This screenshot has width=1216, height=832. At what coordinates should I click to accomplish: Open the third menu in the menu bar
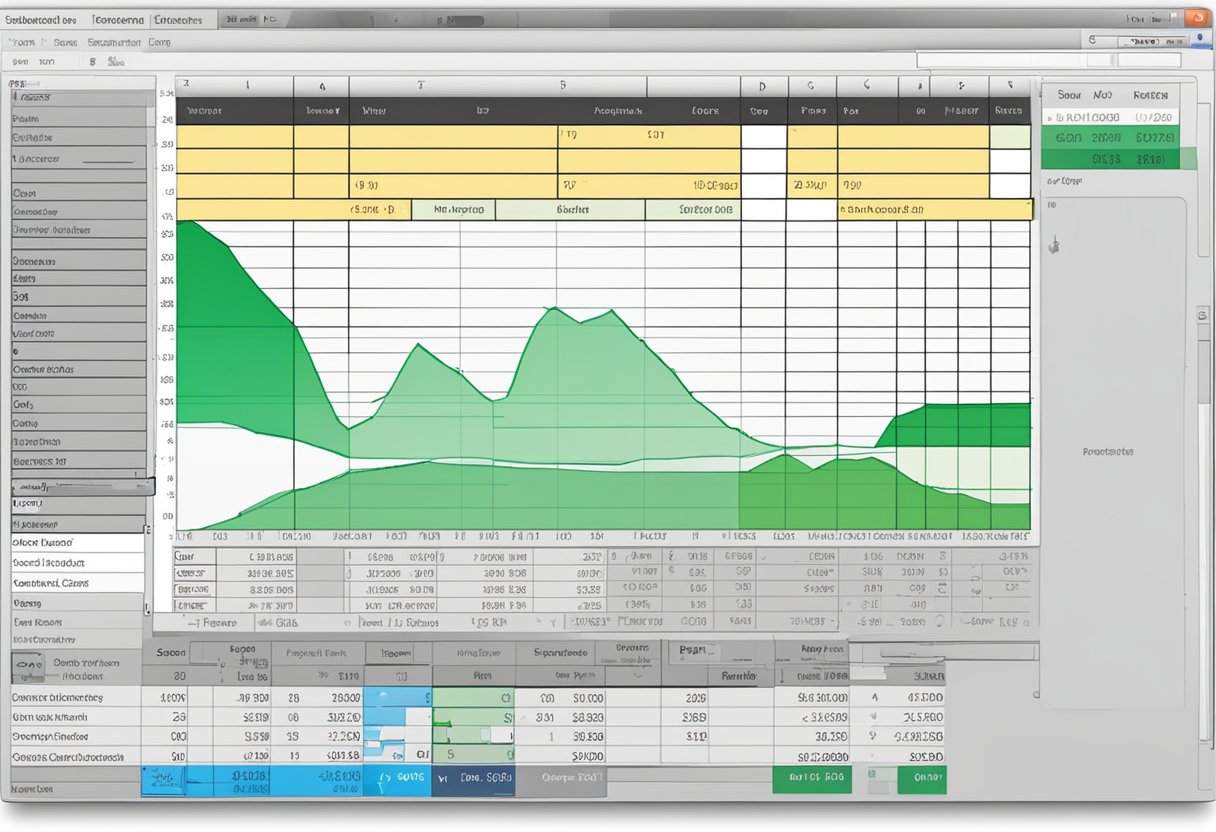point(112,42)
